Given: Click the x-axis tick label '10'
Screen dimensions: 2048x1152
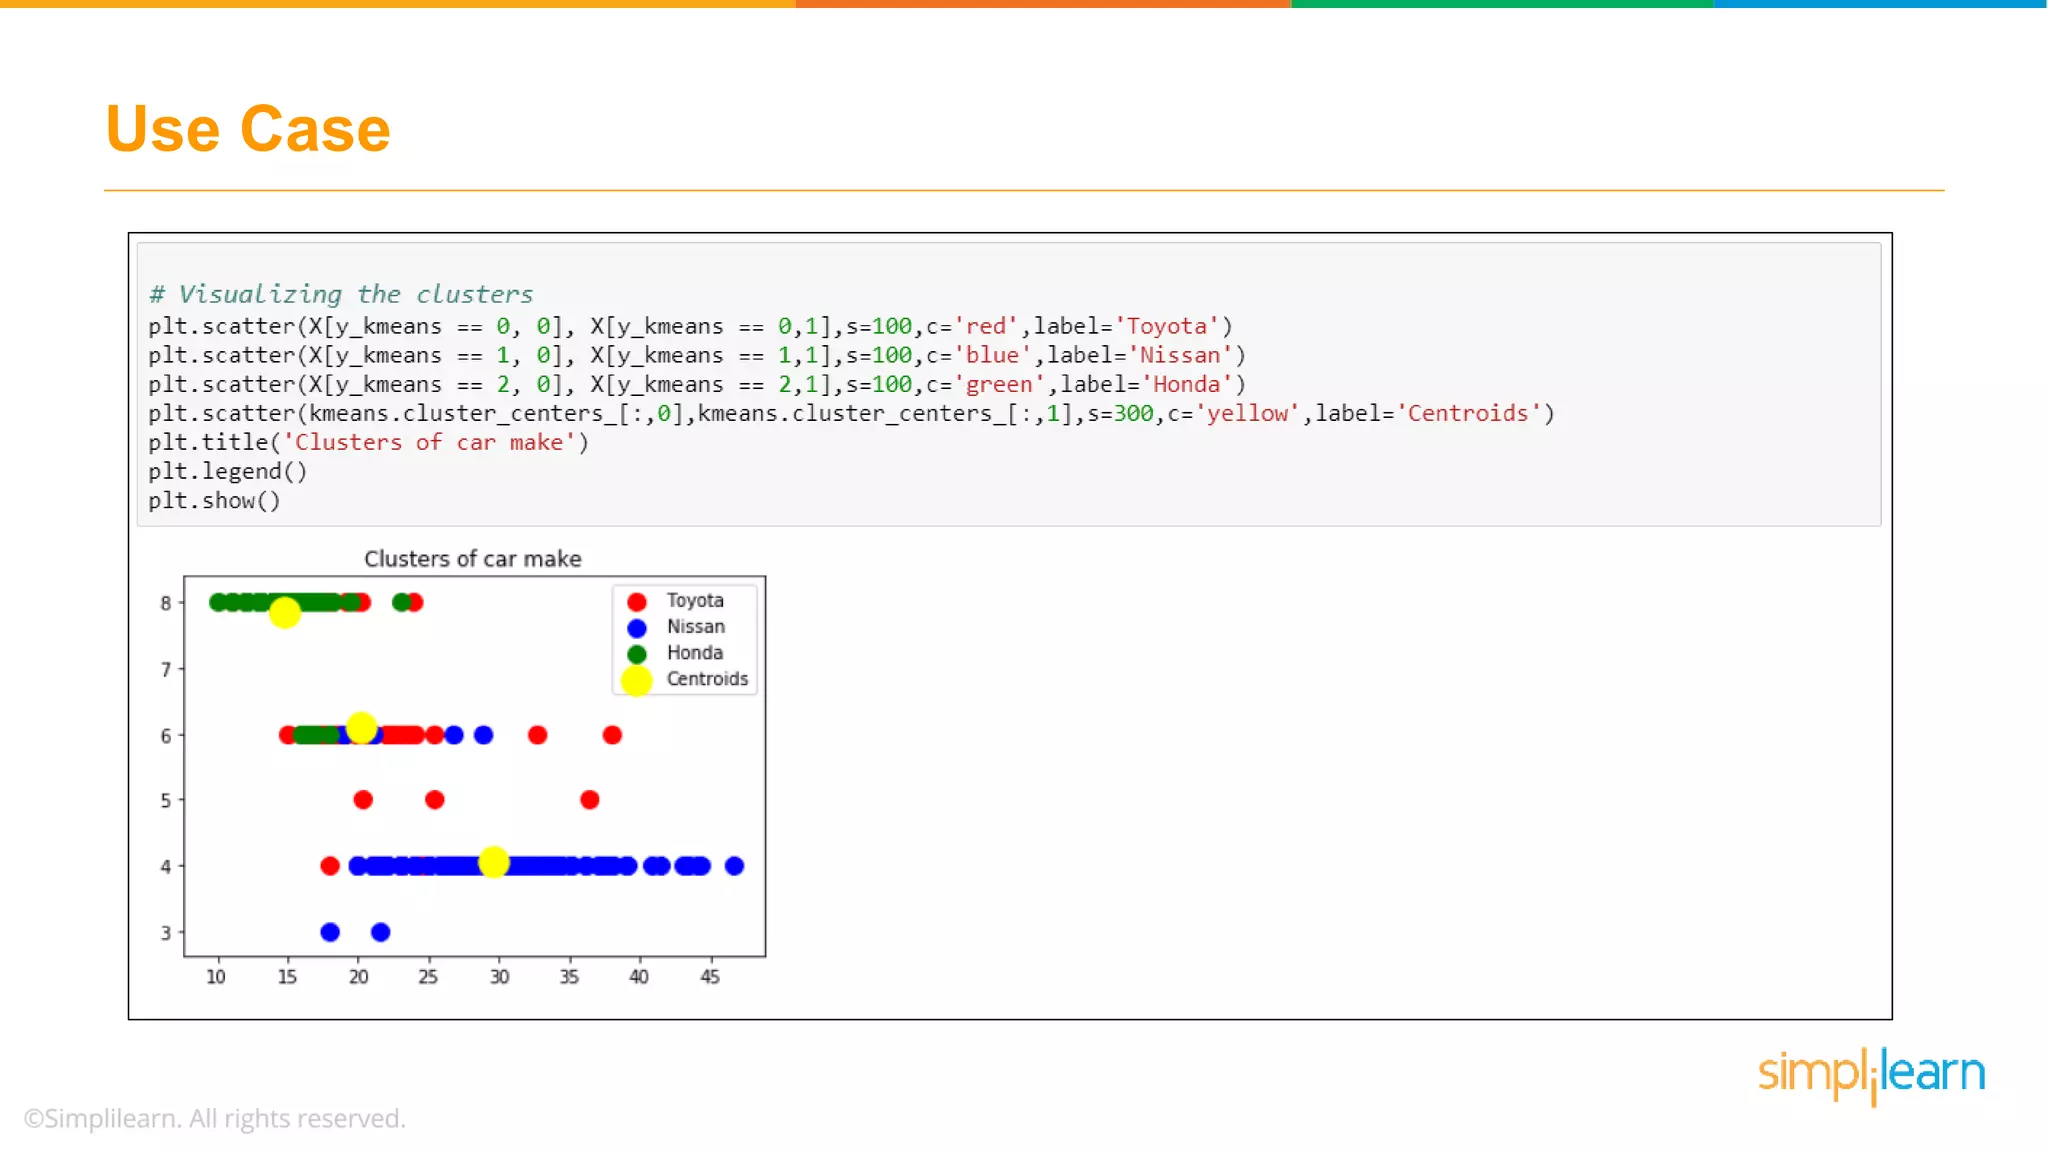Looking at the screenshot, I should 216,977.
